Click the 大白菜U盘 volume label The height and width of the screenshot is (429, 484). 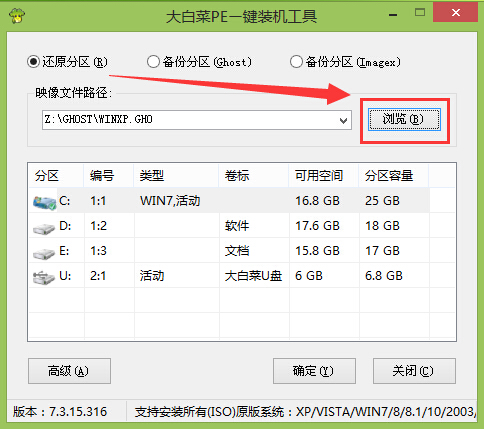[x=253, y=276]
